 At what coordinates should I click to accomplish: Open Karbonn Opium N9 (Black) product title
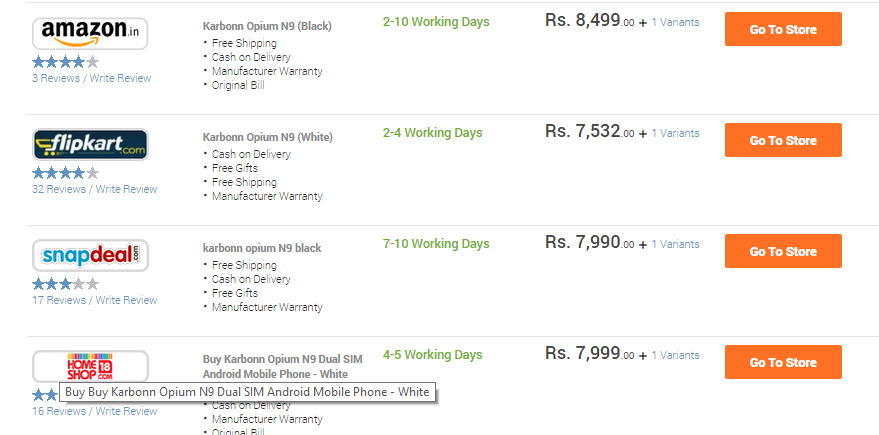[267, 26]
